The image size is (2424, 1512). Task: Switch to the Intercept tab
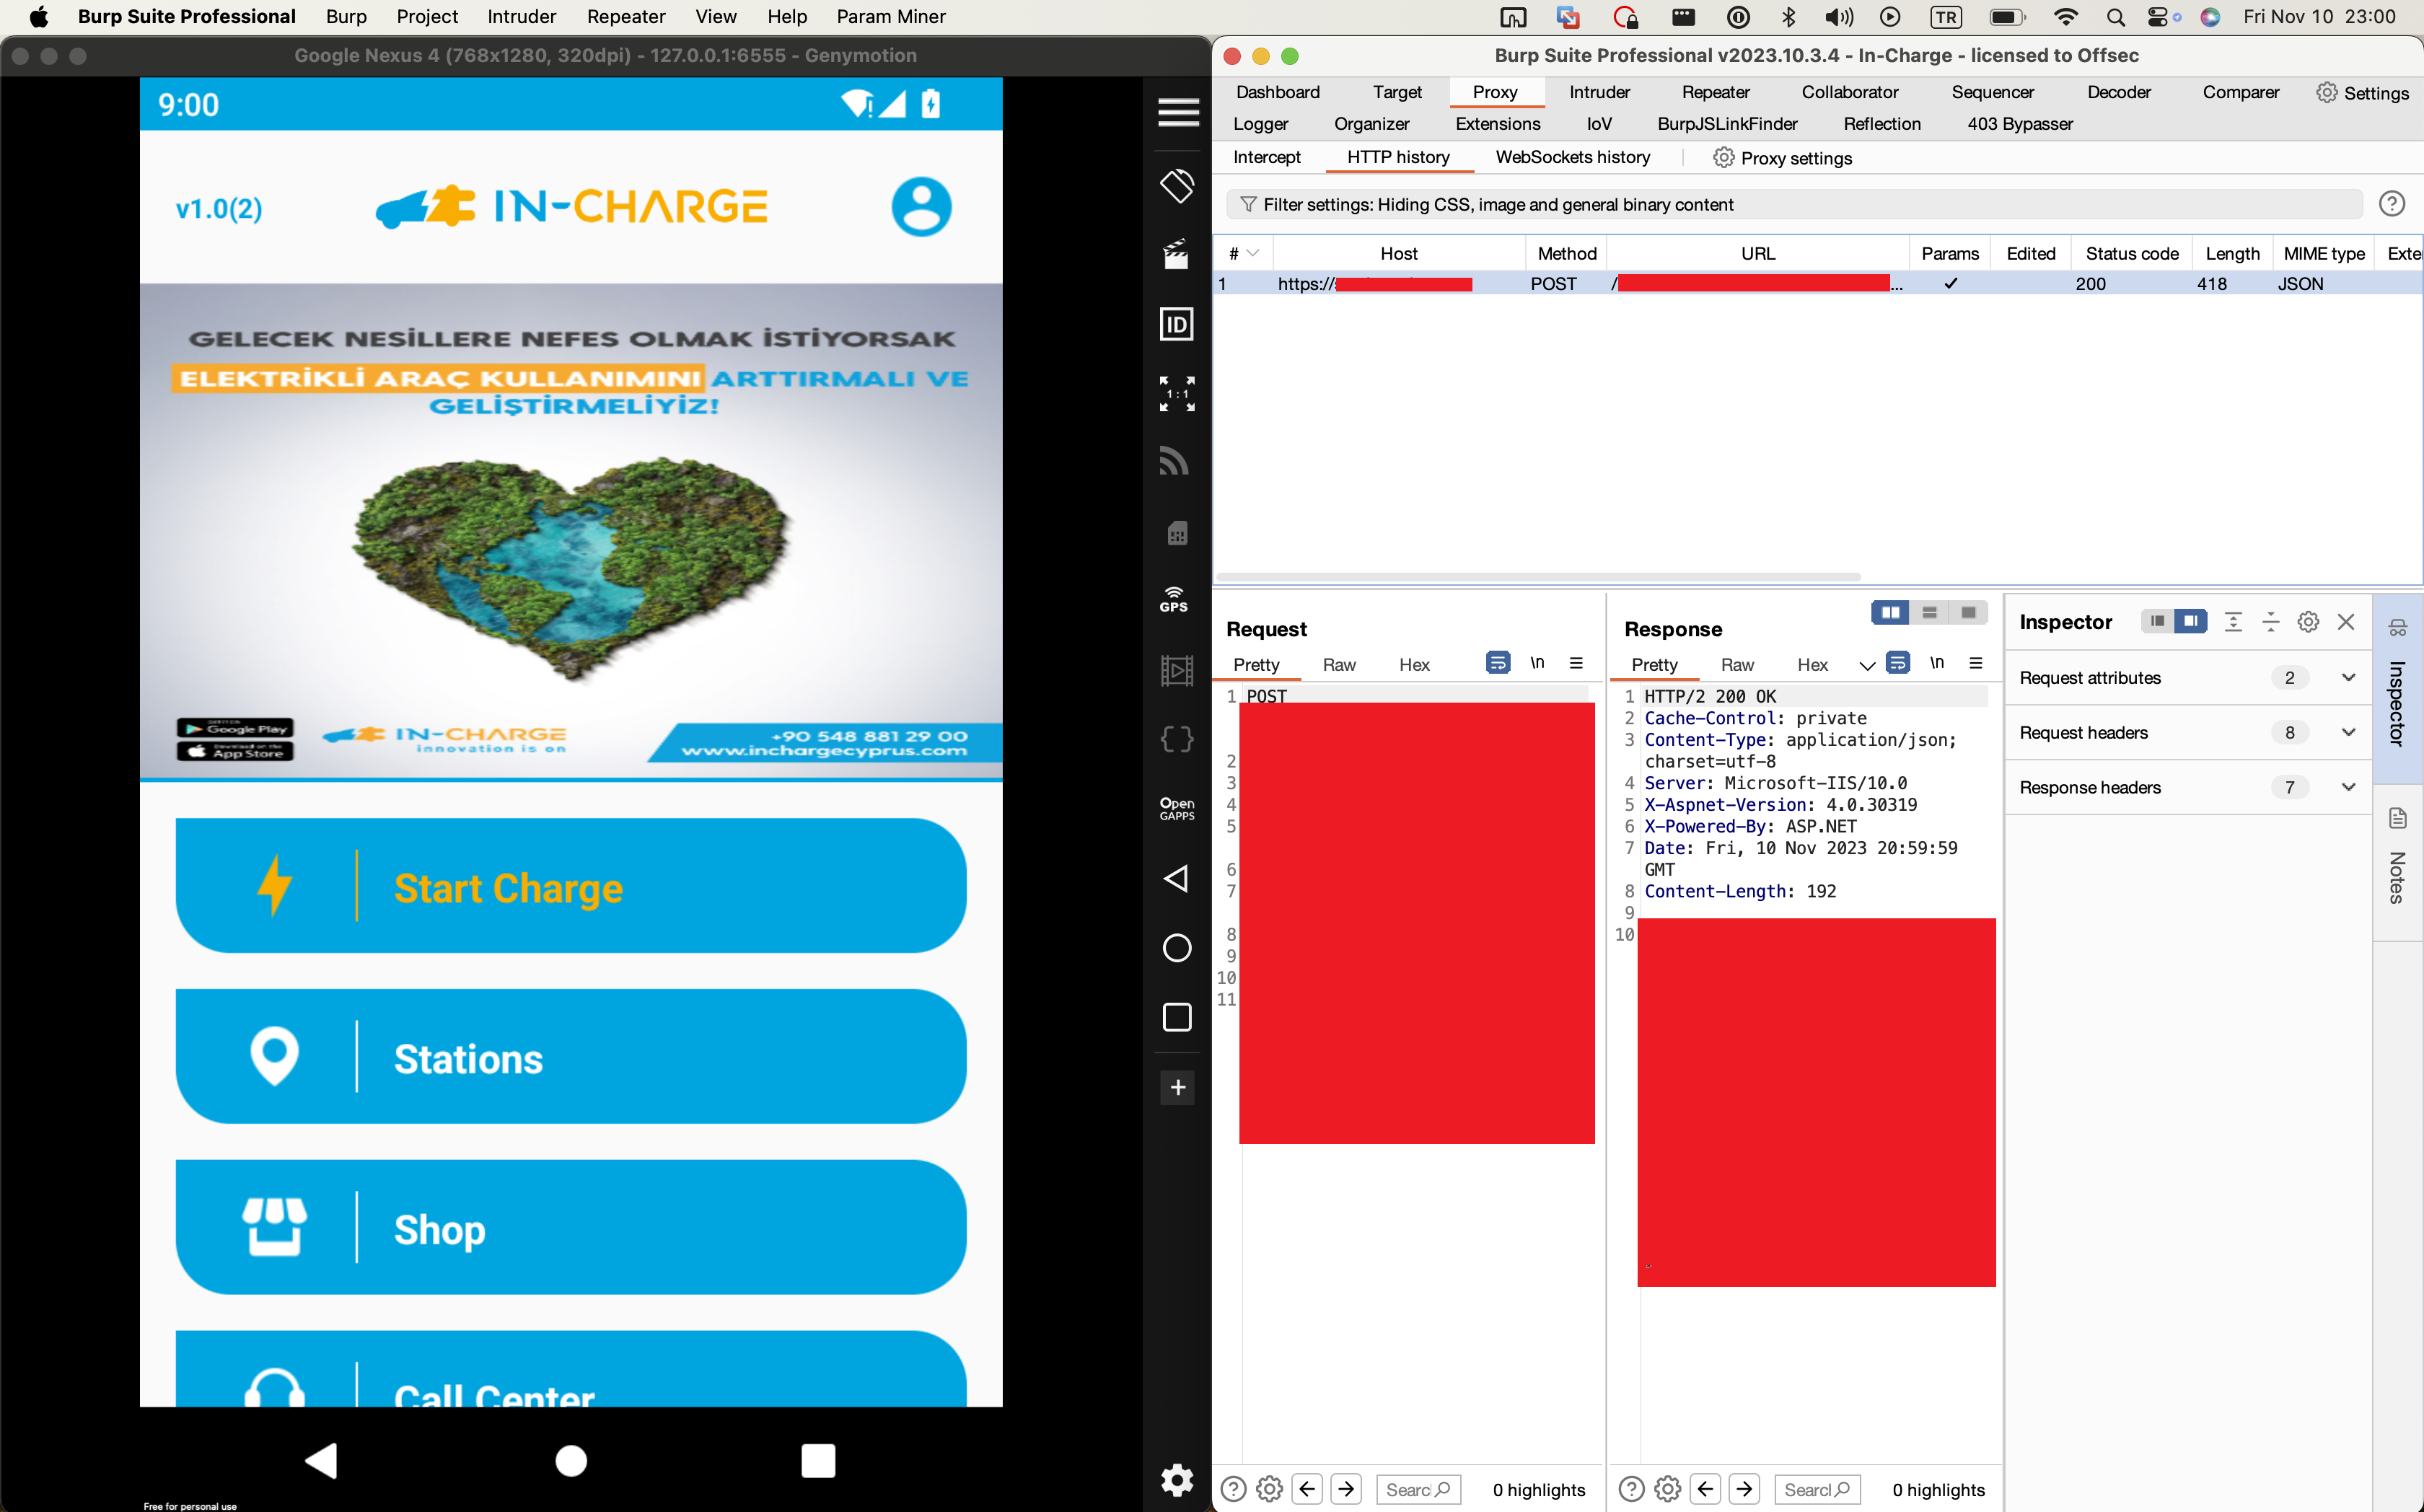pos(1266,157)
